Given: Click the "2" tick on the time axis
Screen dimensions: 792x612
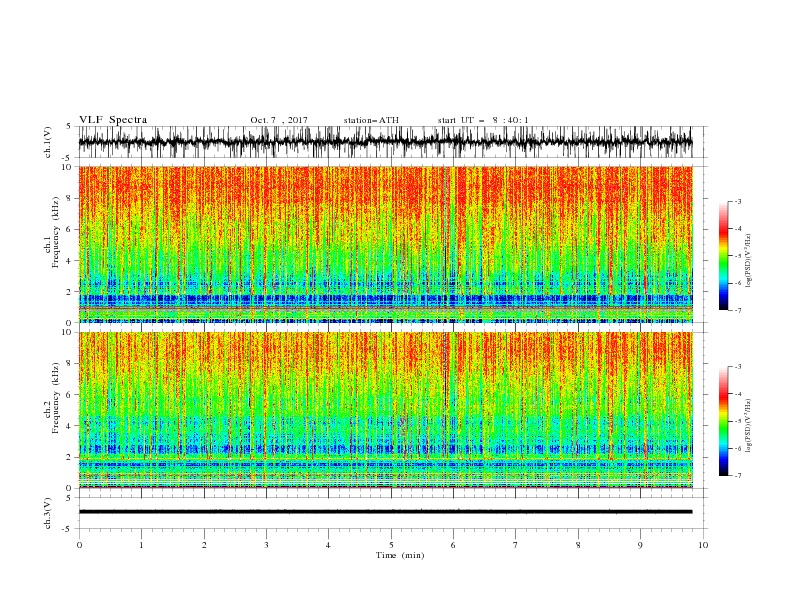Looking at the screenshot, I should [204, 545].
